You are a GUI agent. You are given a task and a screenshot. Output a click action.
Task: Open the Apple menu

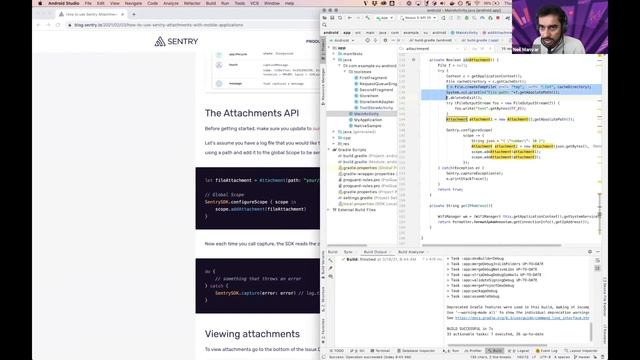(x=40, y=3)
